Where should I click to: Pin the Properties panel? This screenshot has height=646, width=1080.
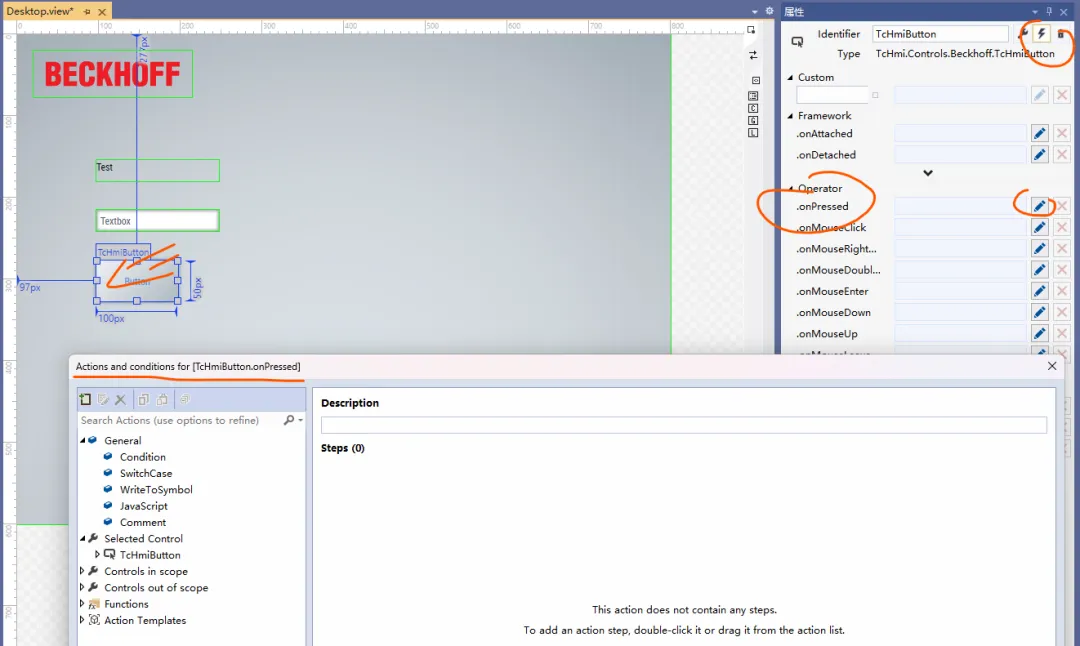coord(1049,11)
